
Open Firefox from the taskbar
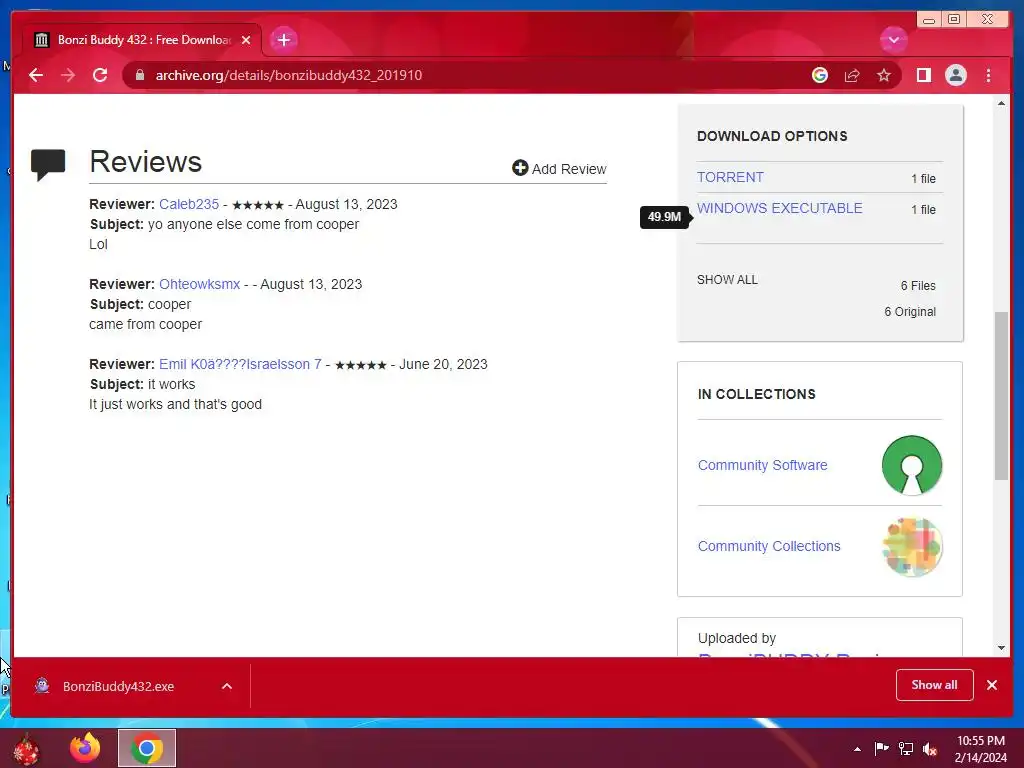click(x=85, y=748)
